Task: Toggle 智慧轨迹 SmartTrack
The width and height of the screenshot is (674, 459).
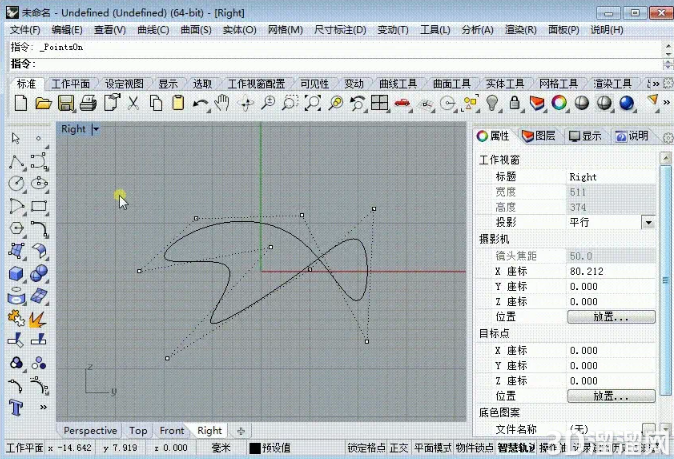Action: 516,448
